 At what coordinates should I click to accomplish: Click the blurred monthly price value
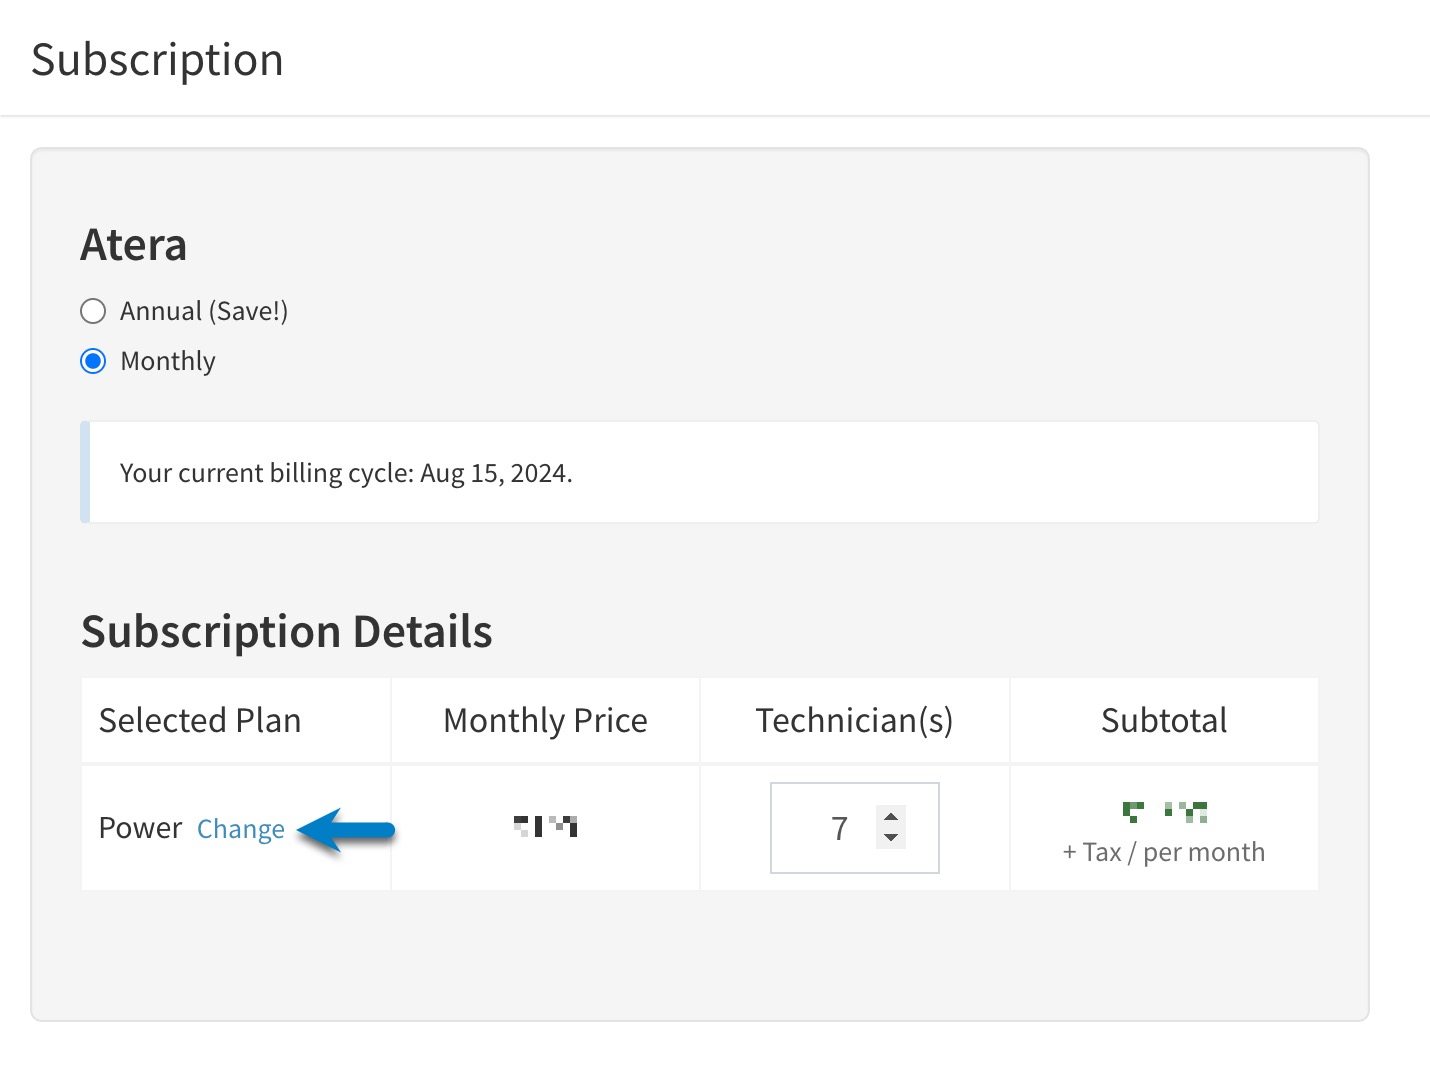point(545,826)
